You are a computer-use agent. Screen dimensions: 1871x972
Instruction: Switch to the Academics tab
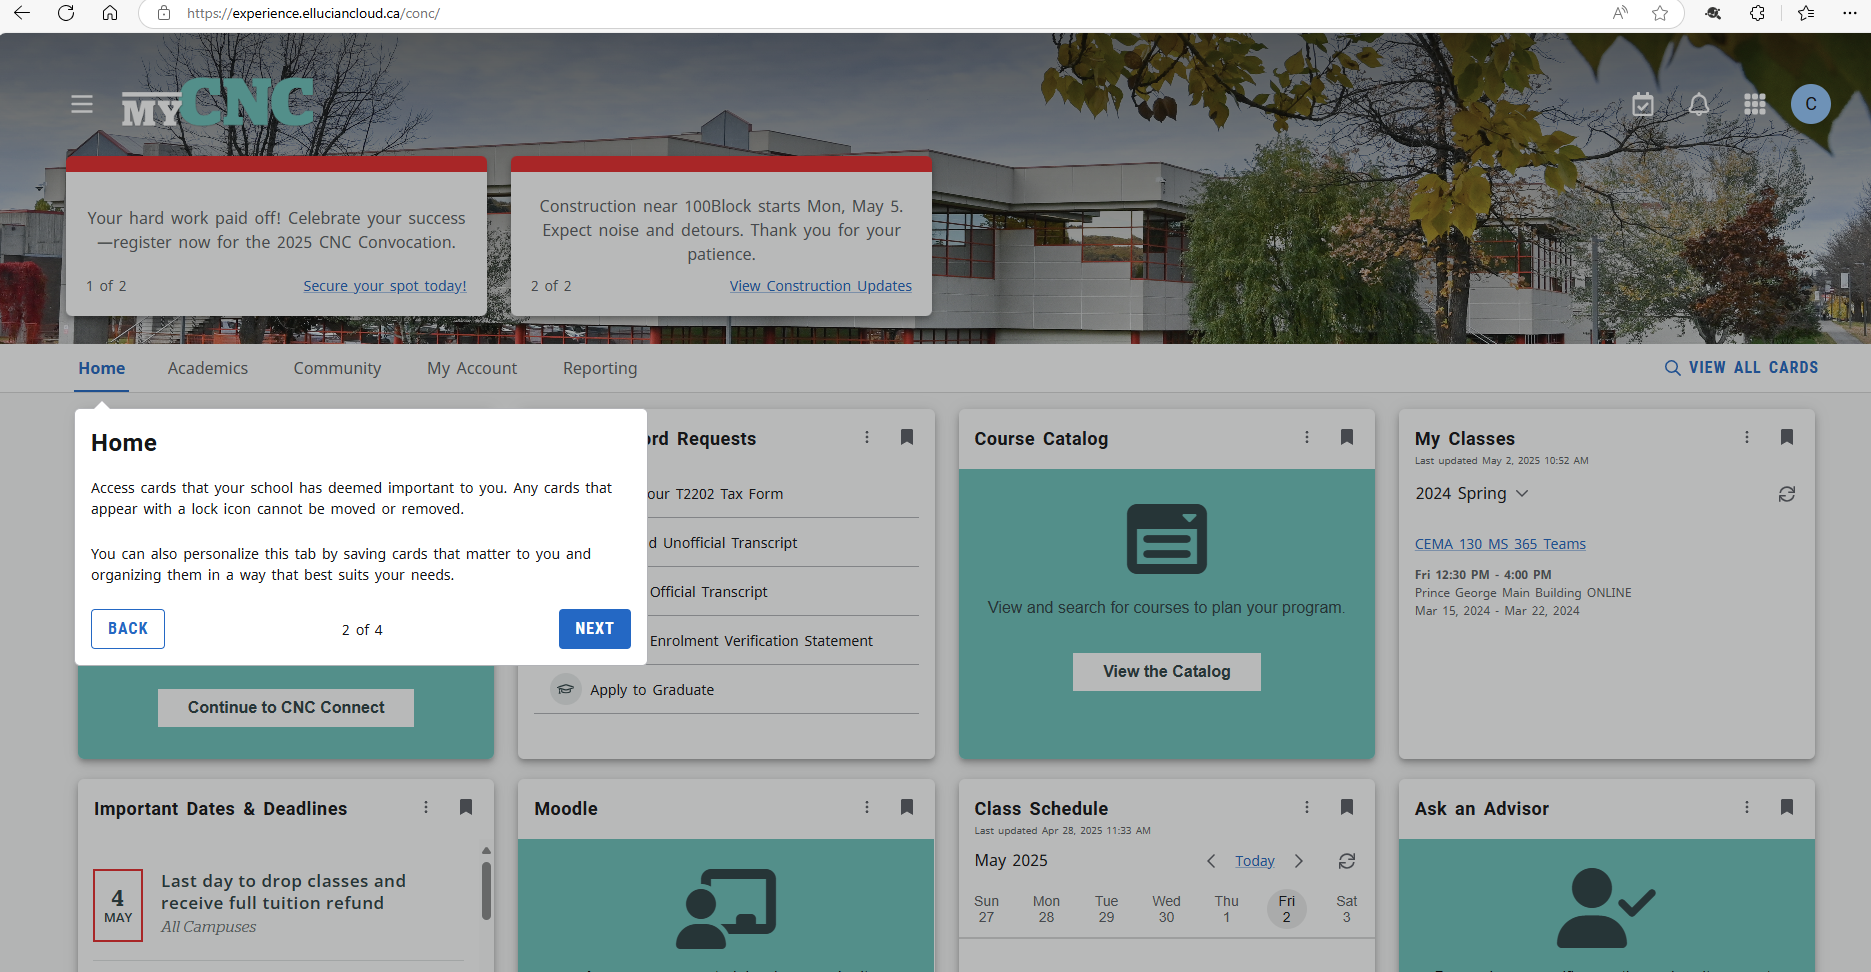(208, 368)
